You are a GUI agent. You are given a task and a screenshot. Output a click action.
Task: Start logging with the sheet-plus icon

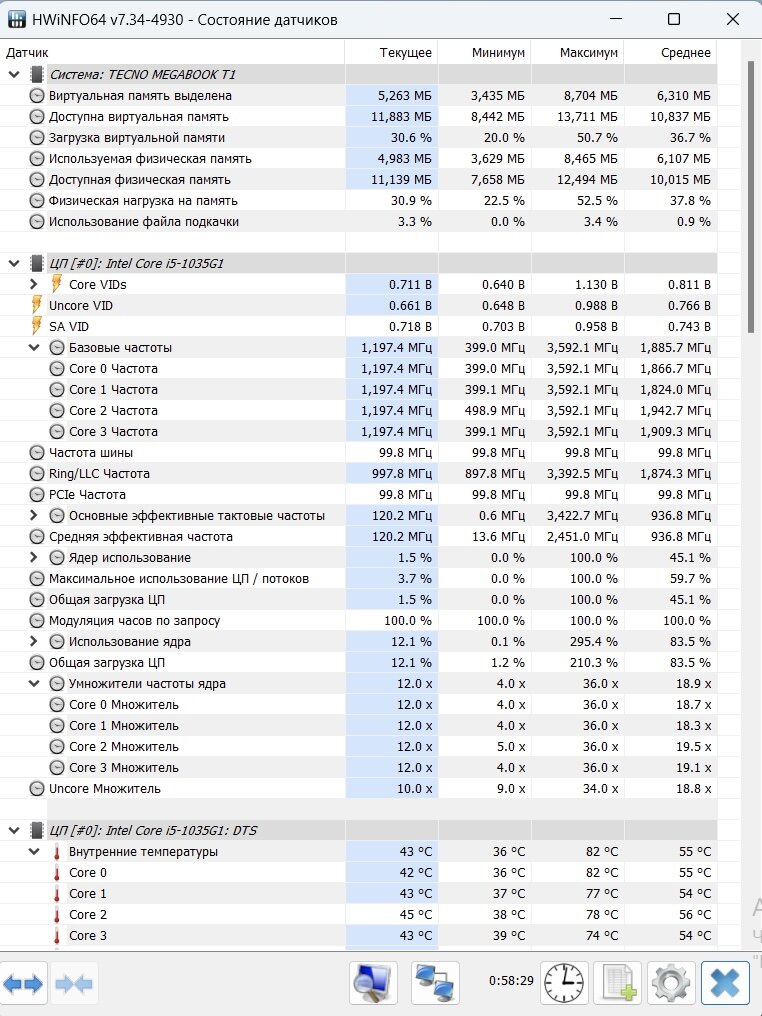[x=618, y=984]
